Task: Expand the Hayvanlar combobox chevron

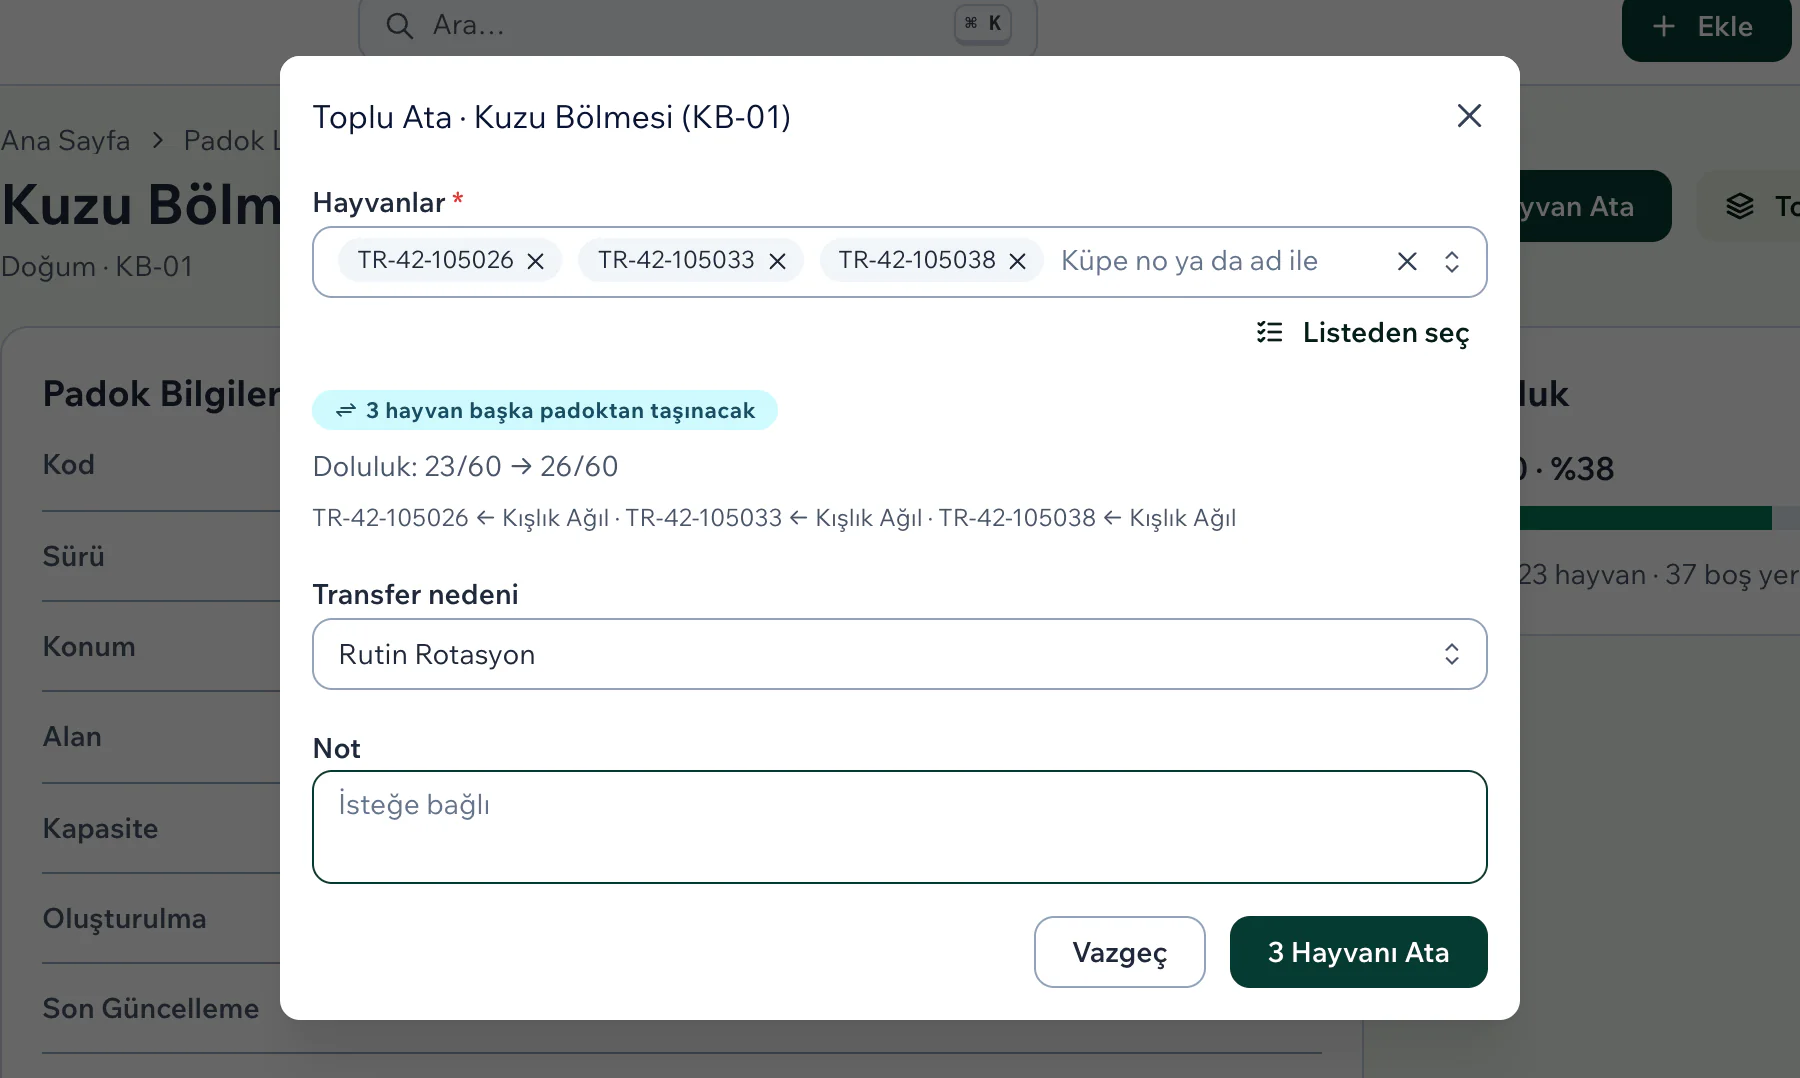Action: pyautogui.click(x=1452, y=261)
